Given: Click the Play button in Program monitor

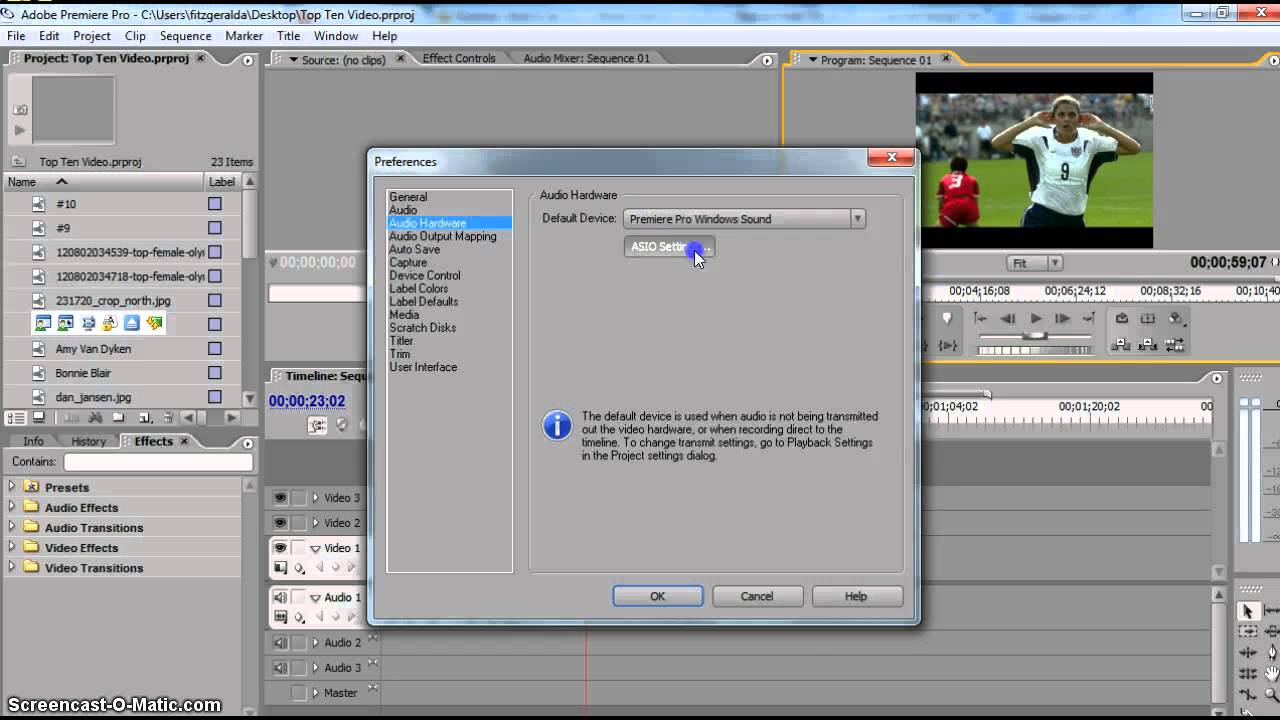Looking at the screenshot, I should [1036, 318].
